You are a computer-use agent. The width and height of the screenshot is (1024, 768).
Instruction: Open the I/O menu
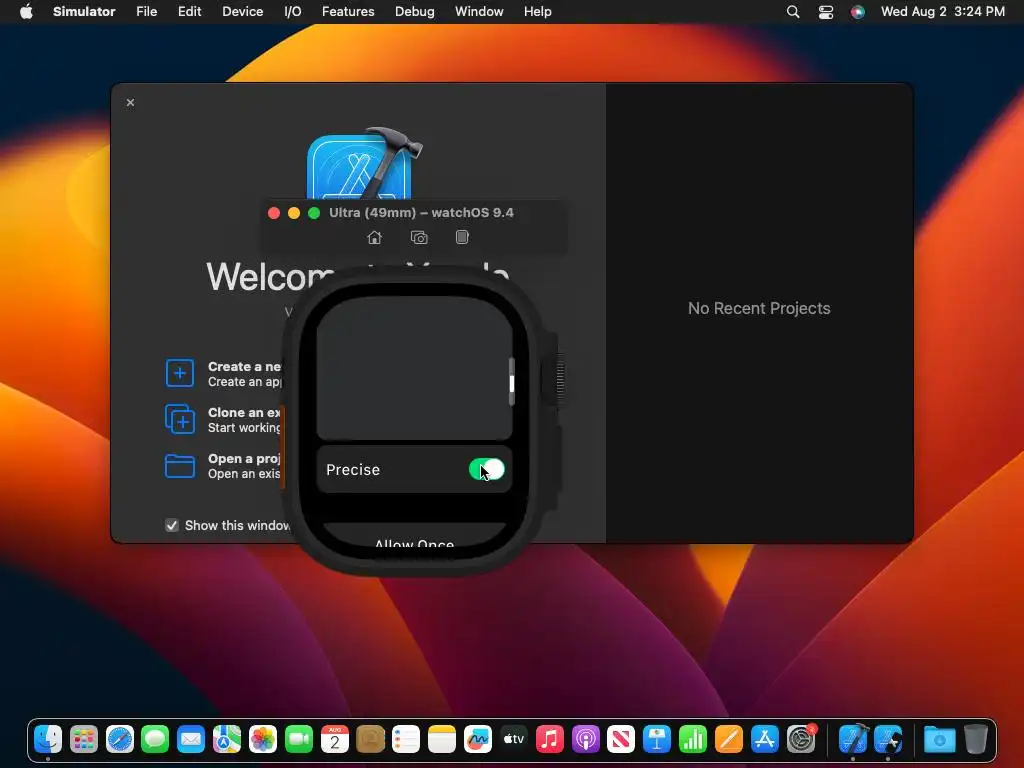coord(293,12)
